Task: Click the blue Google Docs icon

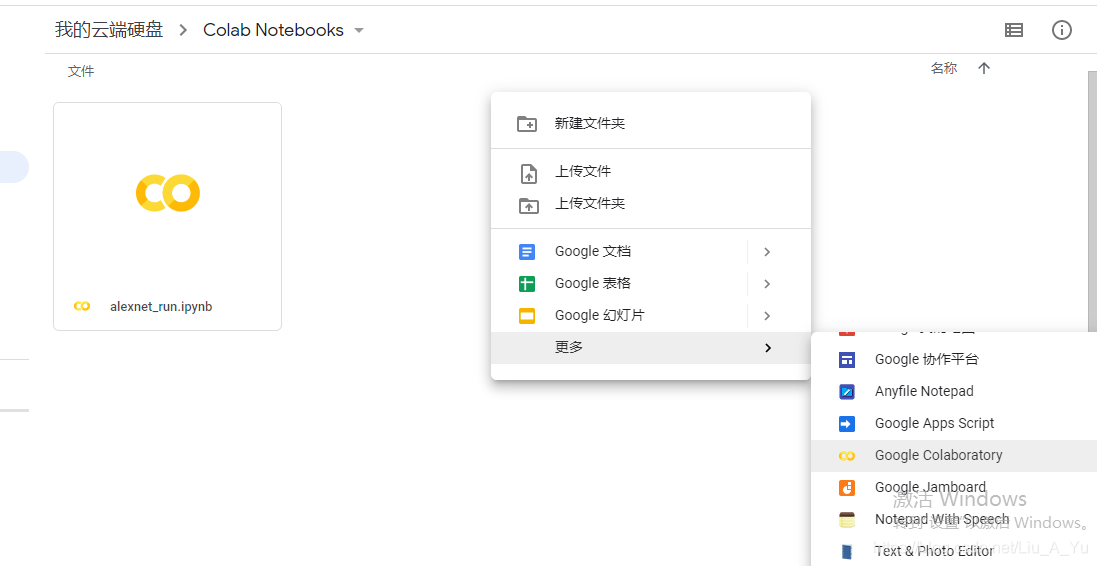Action: 527,252
